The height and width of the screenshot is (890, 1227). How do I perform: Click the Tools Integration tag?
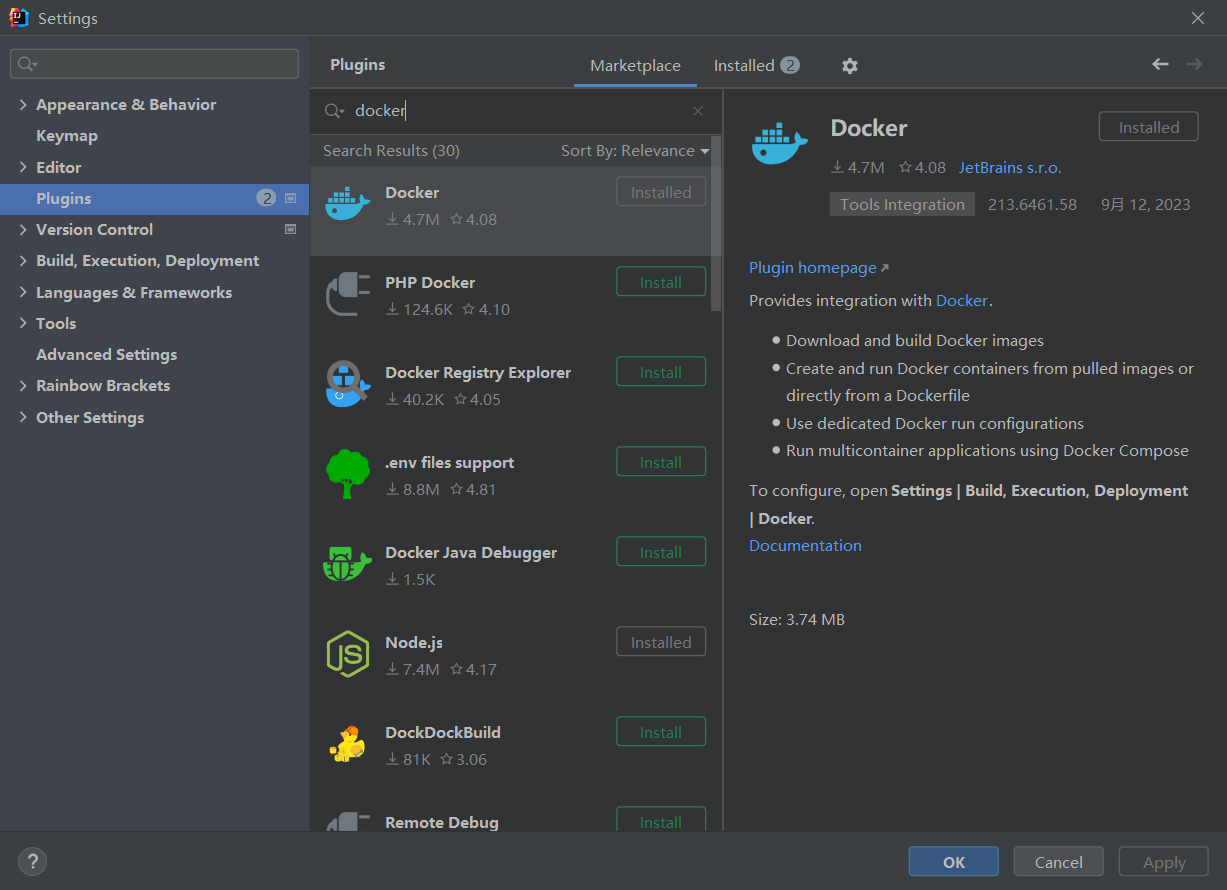(902, 204)
